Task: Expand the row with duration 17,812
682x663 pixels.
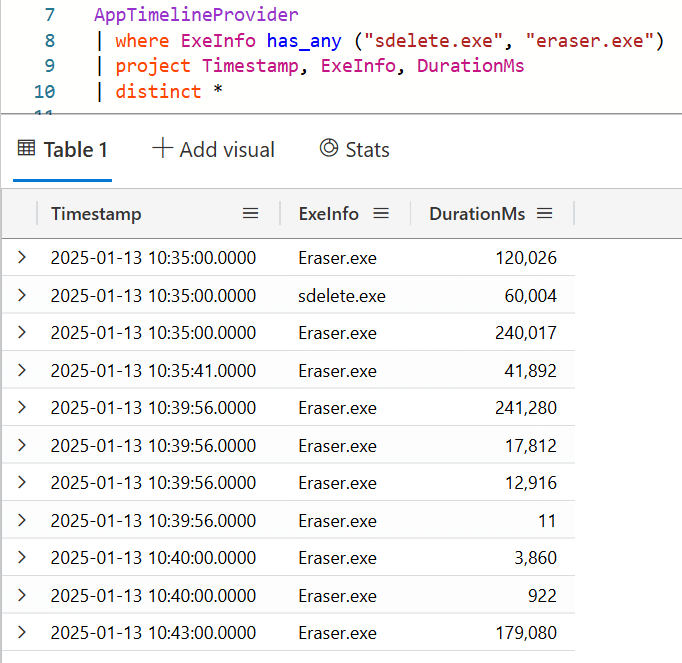Action: 22,446
